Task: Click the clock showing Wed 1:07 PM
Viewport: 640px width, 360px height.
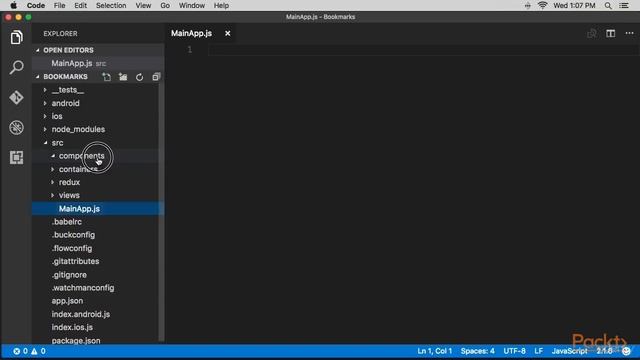Action: click(574, 5)
